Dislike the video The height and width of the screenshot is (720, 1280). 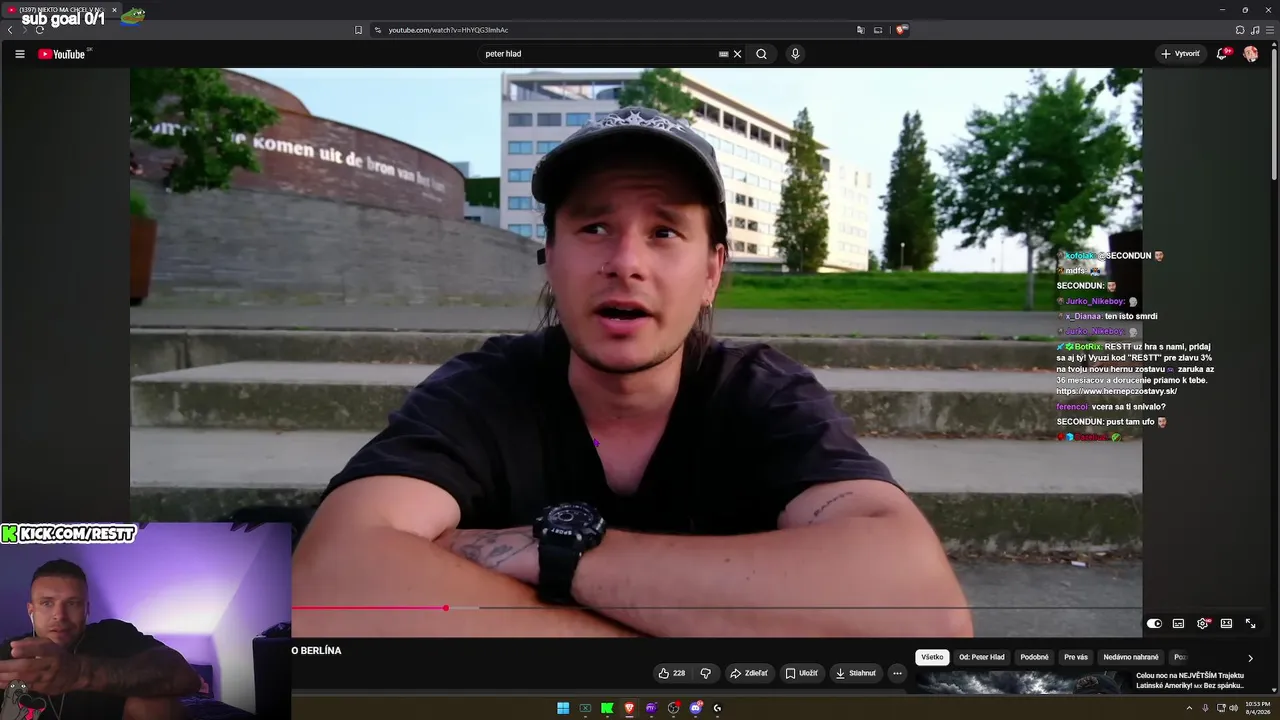point(705,673)
